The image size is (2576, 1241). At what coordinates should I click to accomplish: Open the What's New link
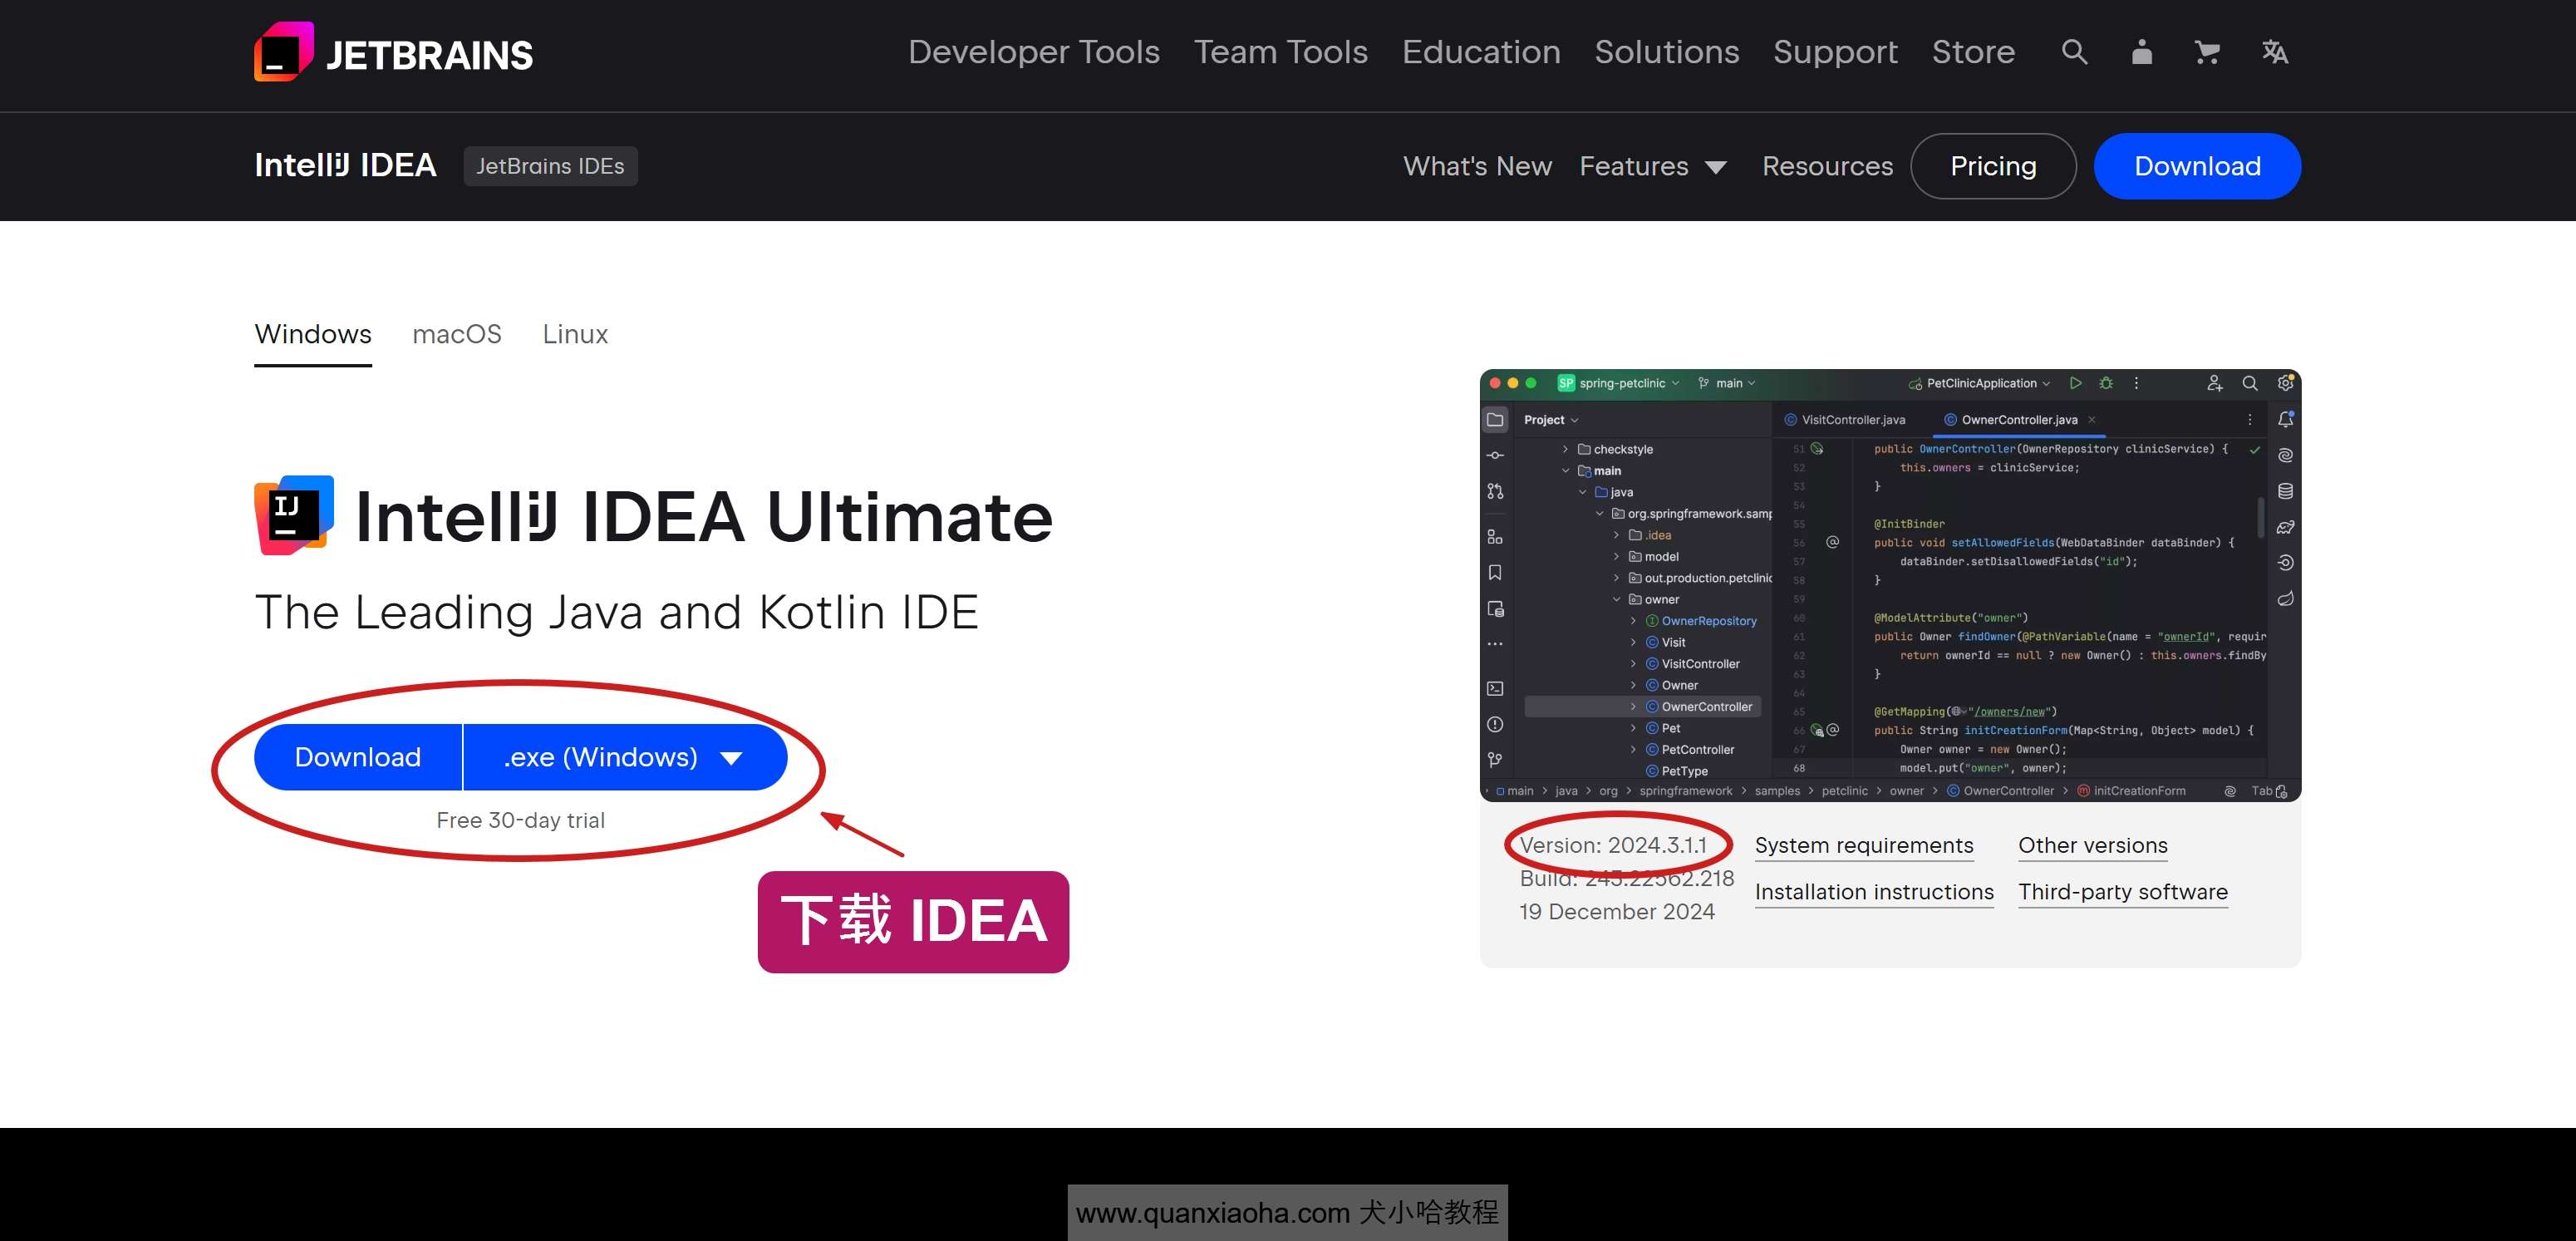tap(1477, 166)
